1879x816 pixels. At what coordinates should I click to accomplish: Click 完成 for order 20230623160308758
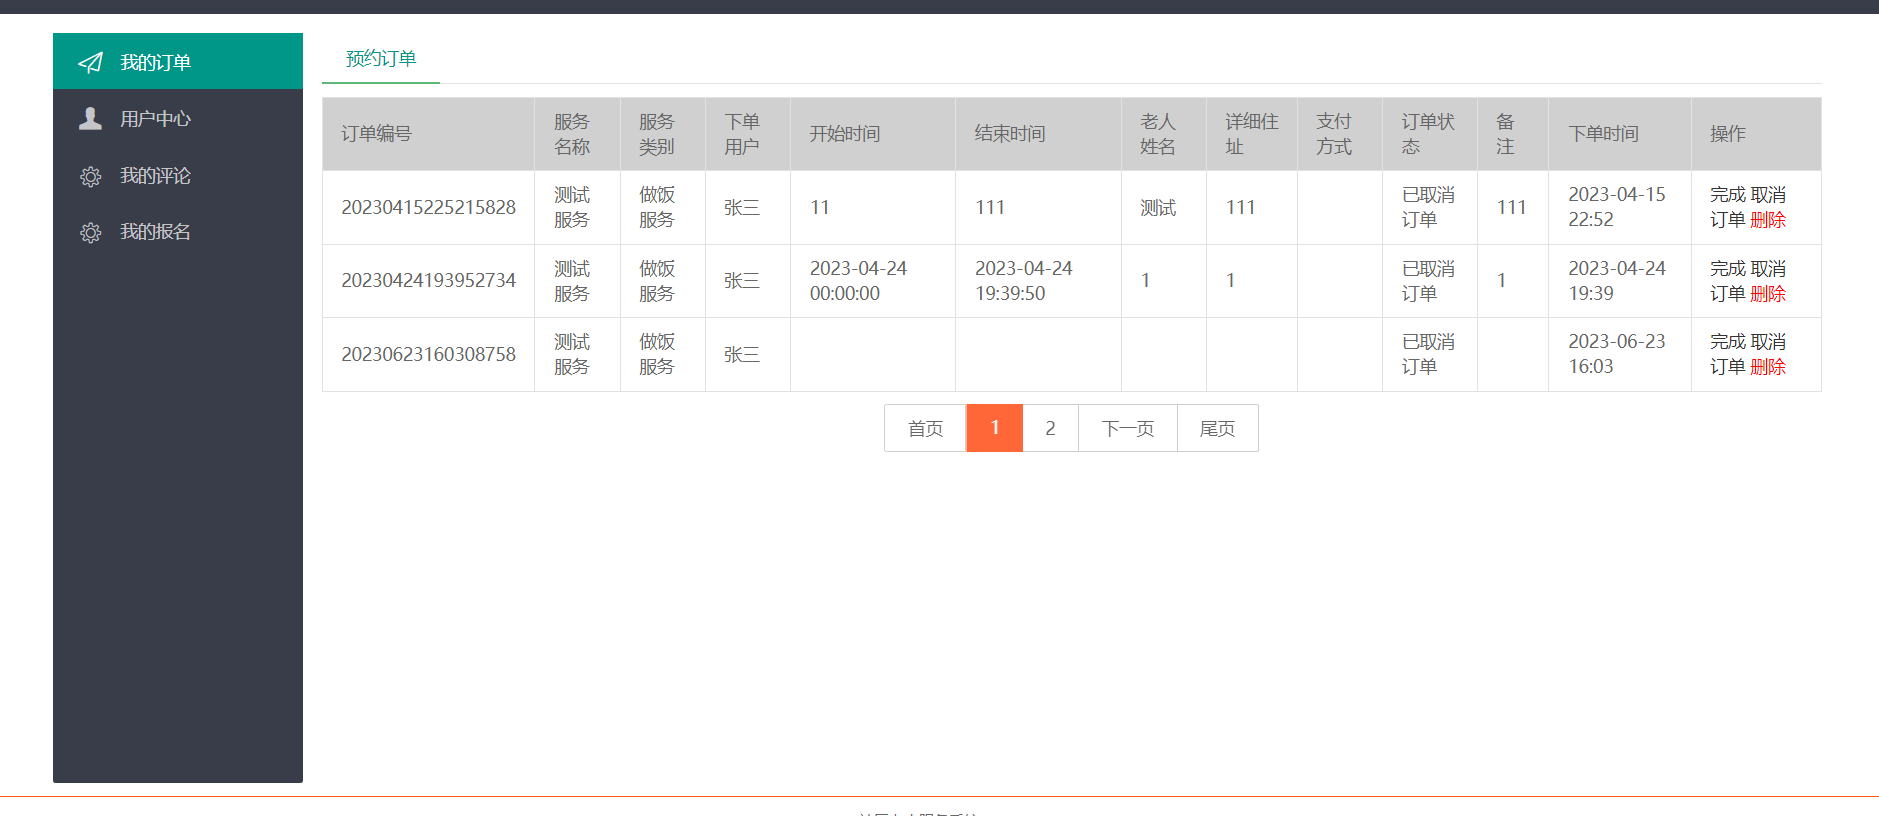coord(1727,342)
